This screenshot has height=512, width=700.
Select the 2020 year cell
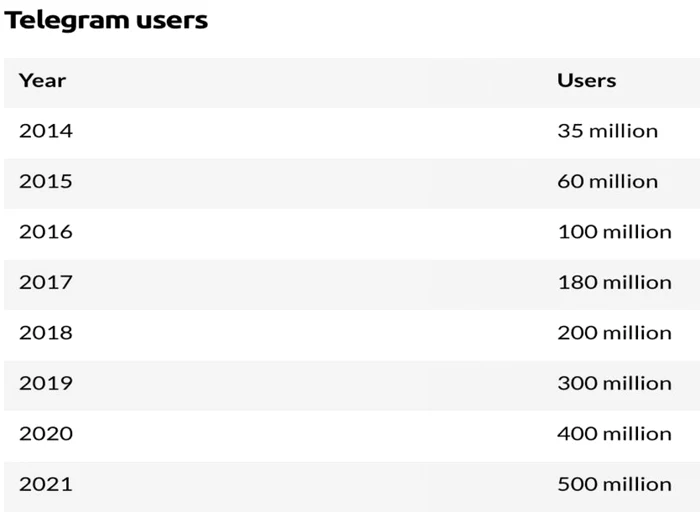pyautogui.click(x=46, y=433)
